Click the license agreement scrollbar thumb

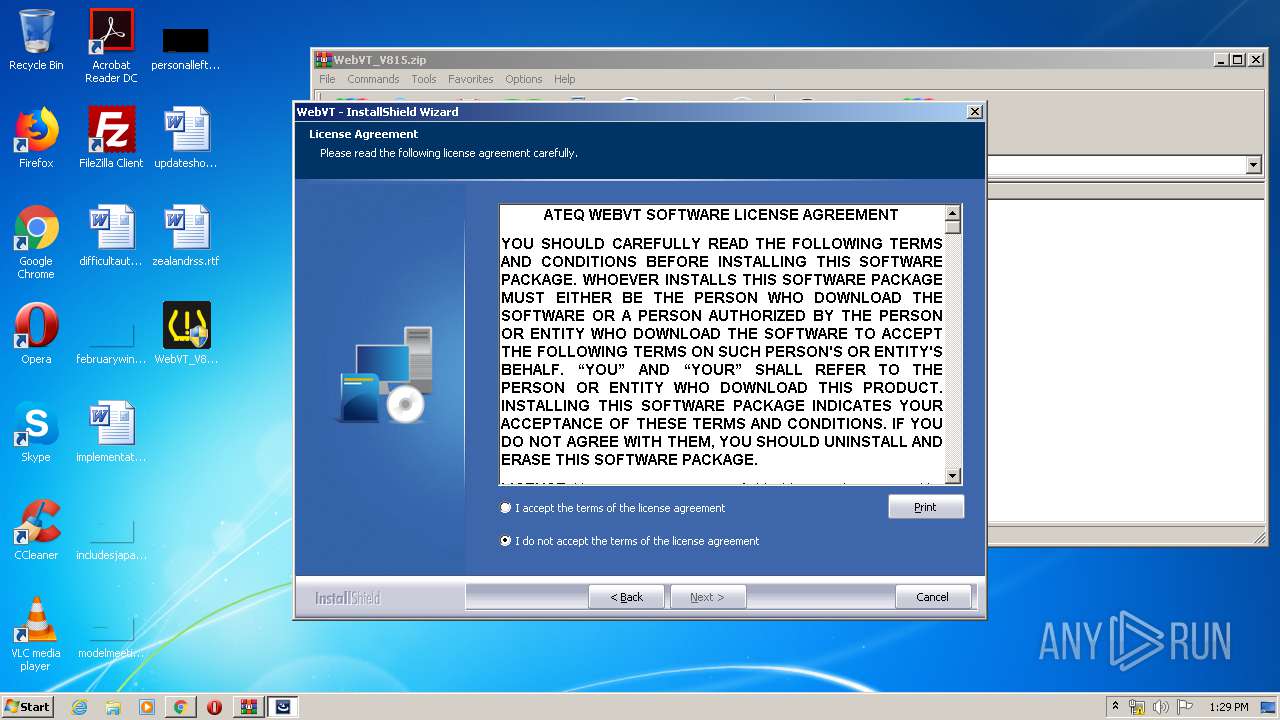pos(953,227)
